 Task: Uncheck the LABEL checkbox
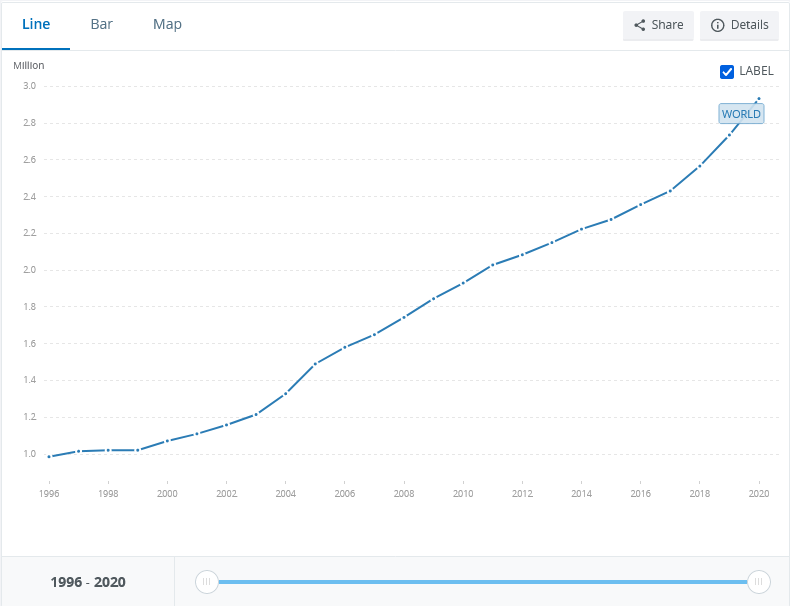point(727,71)
